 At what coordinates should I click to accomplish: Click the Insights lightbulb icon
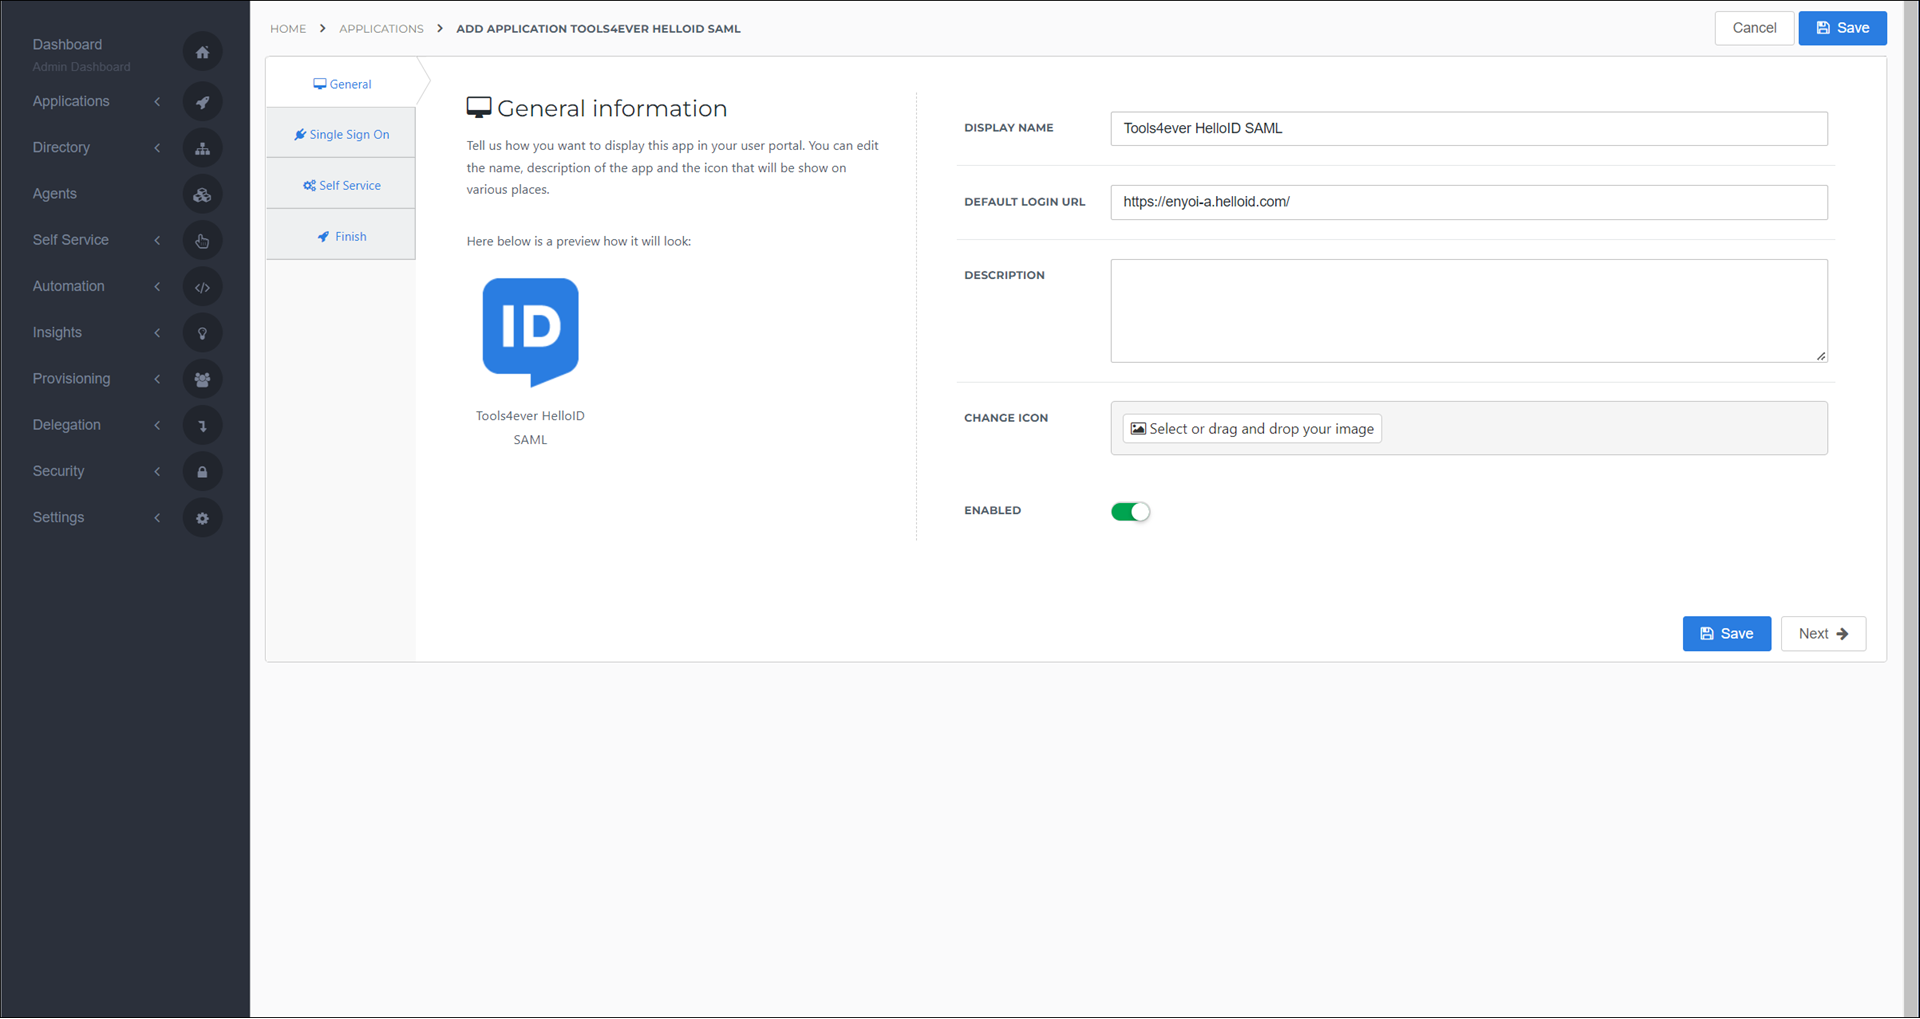coord(202,333)
